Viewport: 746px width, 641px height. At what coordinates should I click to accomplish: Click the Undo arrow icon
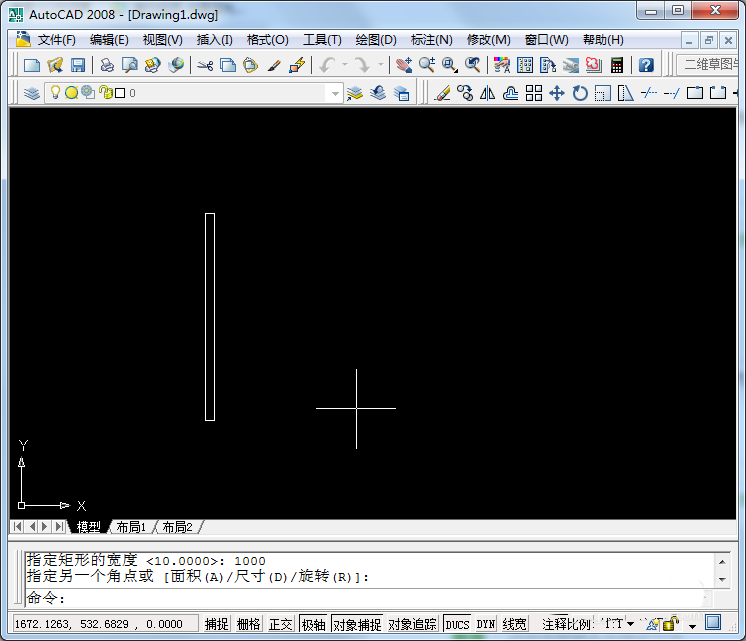pos(327,65)
